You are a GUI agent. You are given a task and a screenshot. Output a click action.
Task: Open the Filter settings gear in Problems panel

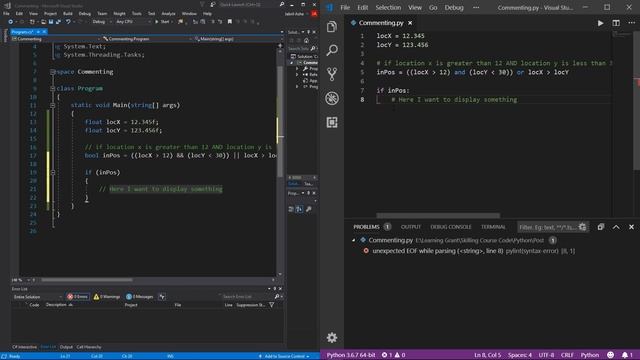coord(582,227)
